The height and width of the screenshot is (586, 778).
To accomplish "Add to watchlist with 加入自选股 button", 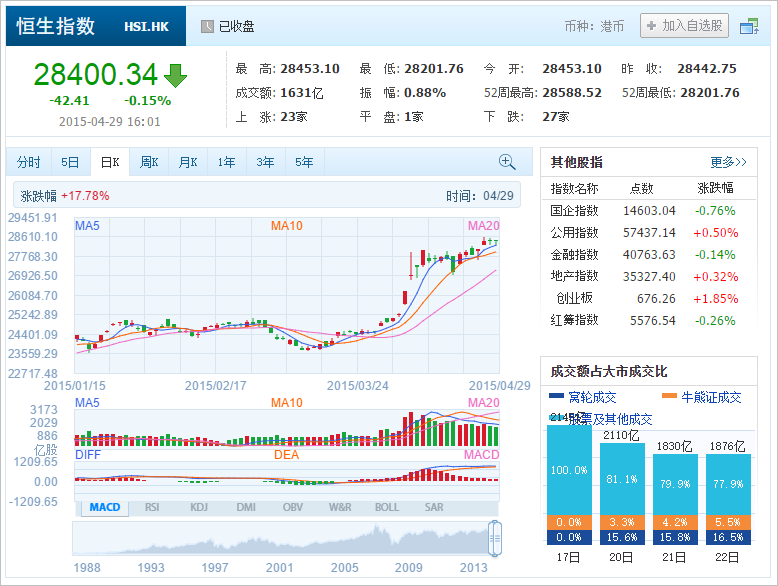I will click(684, 25).
